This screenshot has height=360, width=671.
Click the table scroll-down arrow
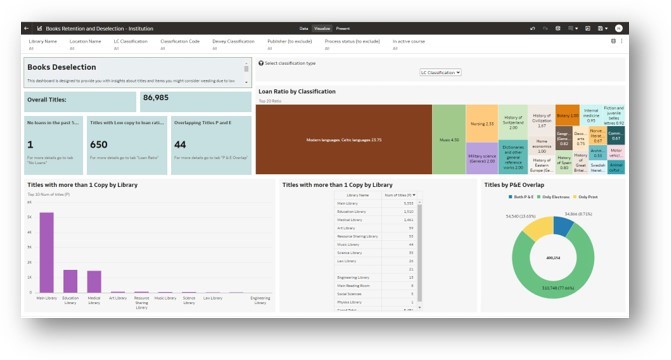[x=419, y=307]
